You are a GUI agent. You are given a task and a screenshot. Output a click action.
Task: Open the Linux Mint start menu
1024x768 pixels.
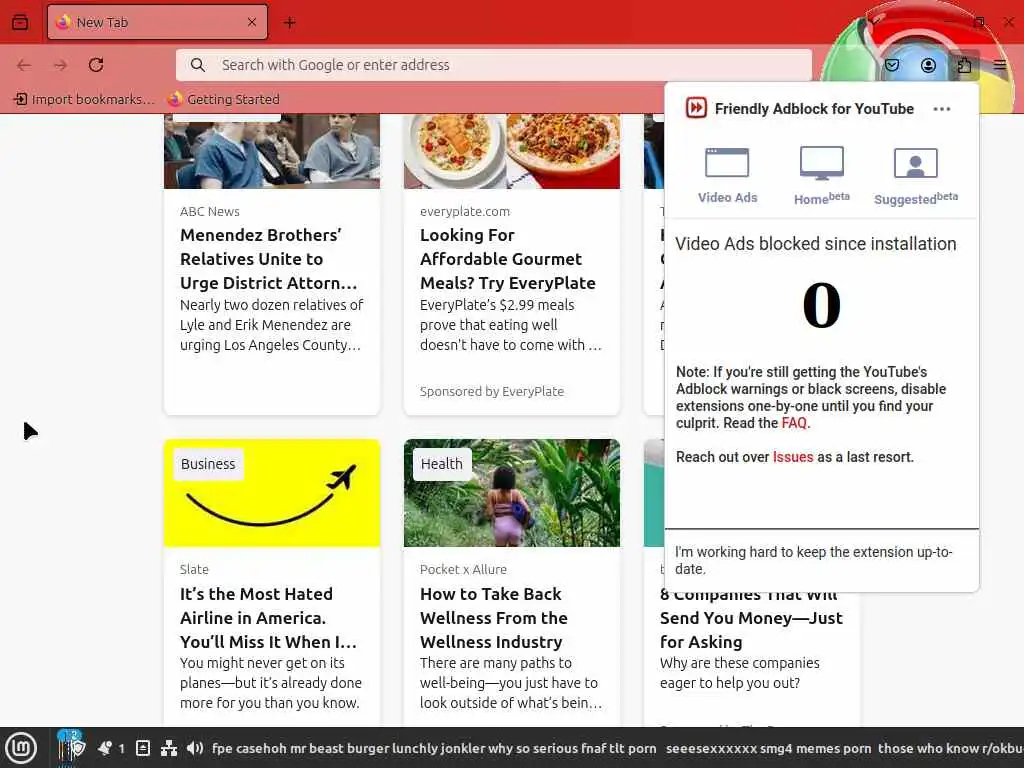coord(21,748)
